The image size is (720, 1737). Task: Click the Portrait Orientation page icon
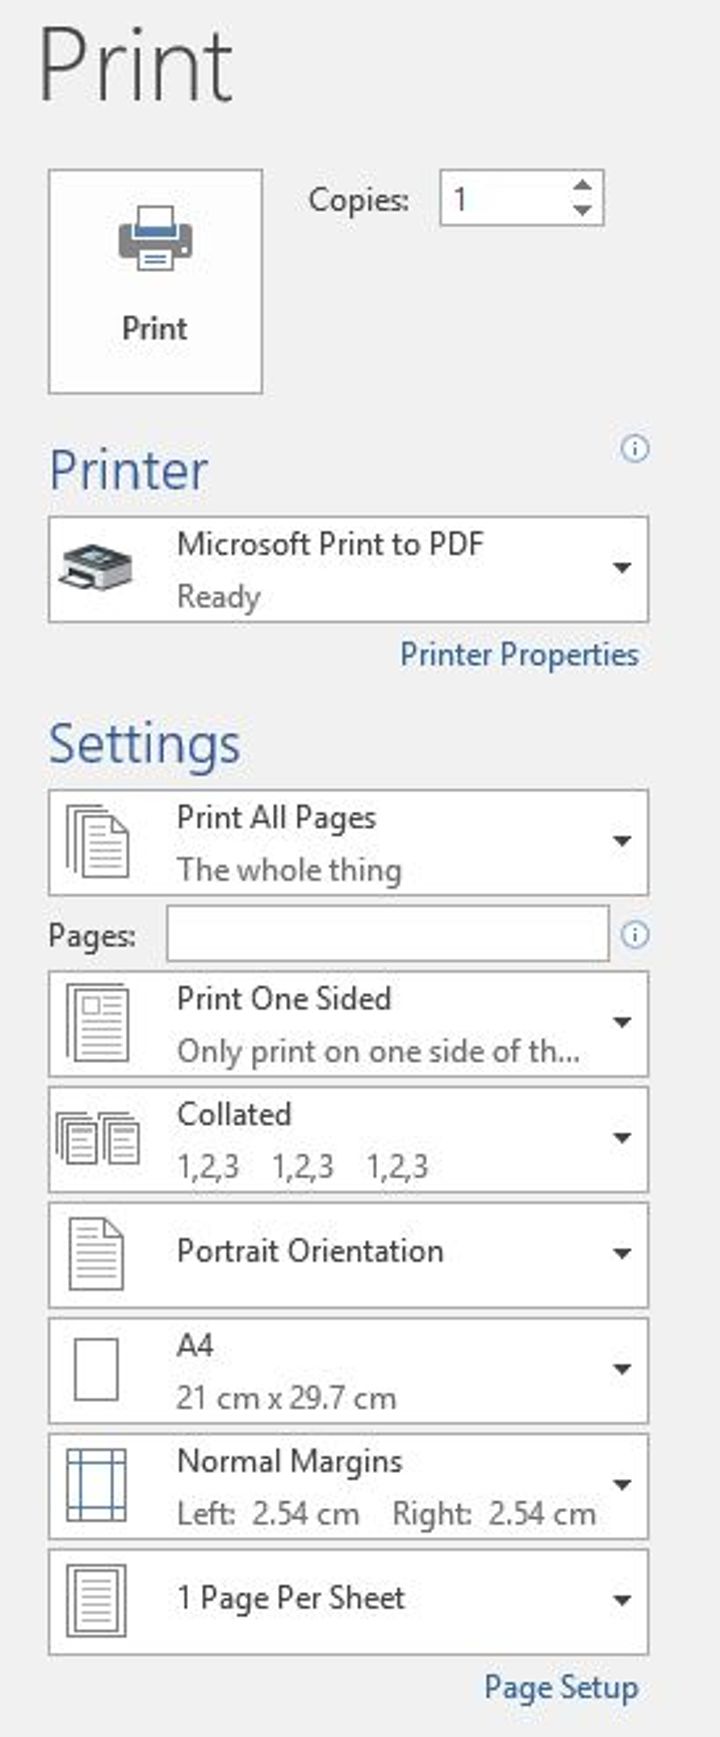click(x=97, y=1254)
